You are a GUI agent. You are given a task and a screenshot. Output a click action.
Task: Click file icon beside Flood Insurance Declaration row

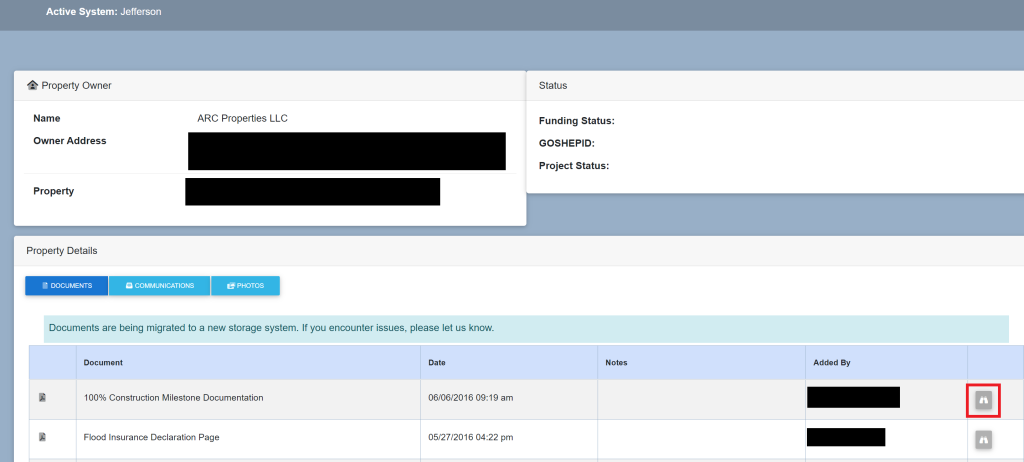(x=42, y=437)
